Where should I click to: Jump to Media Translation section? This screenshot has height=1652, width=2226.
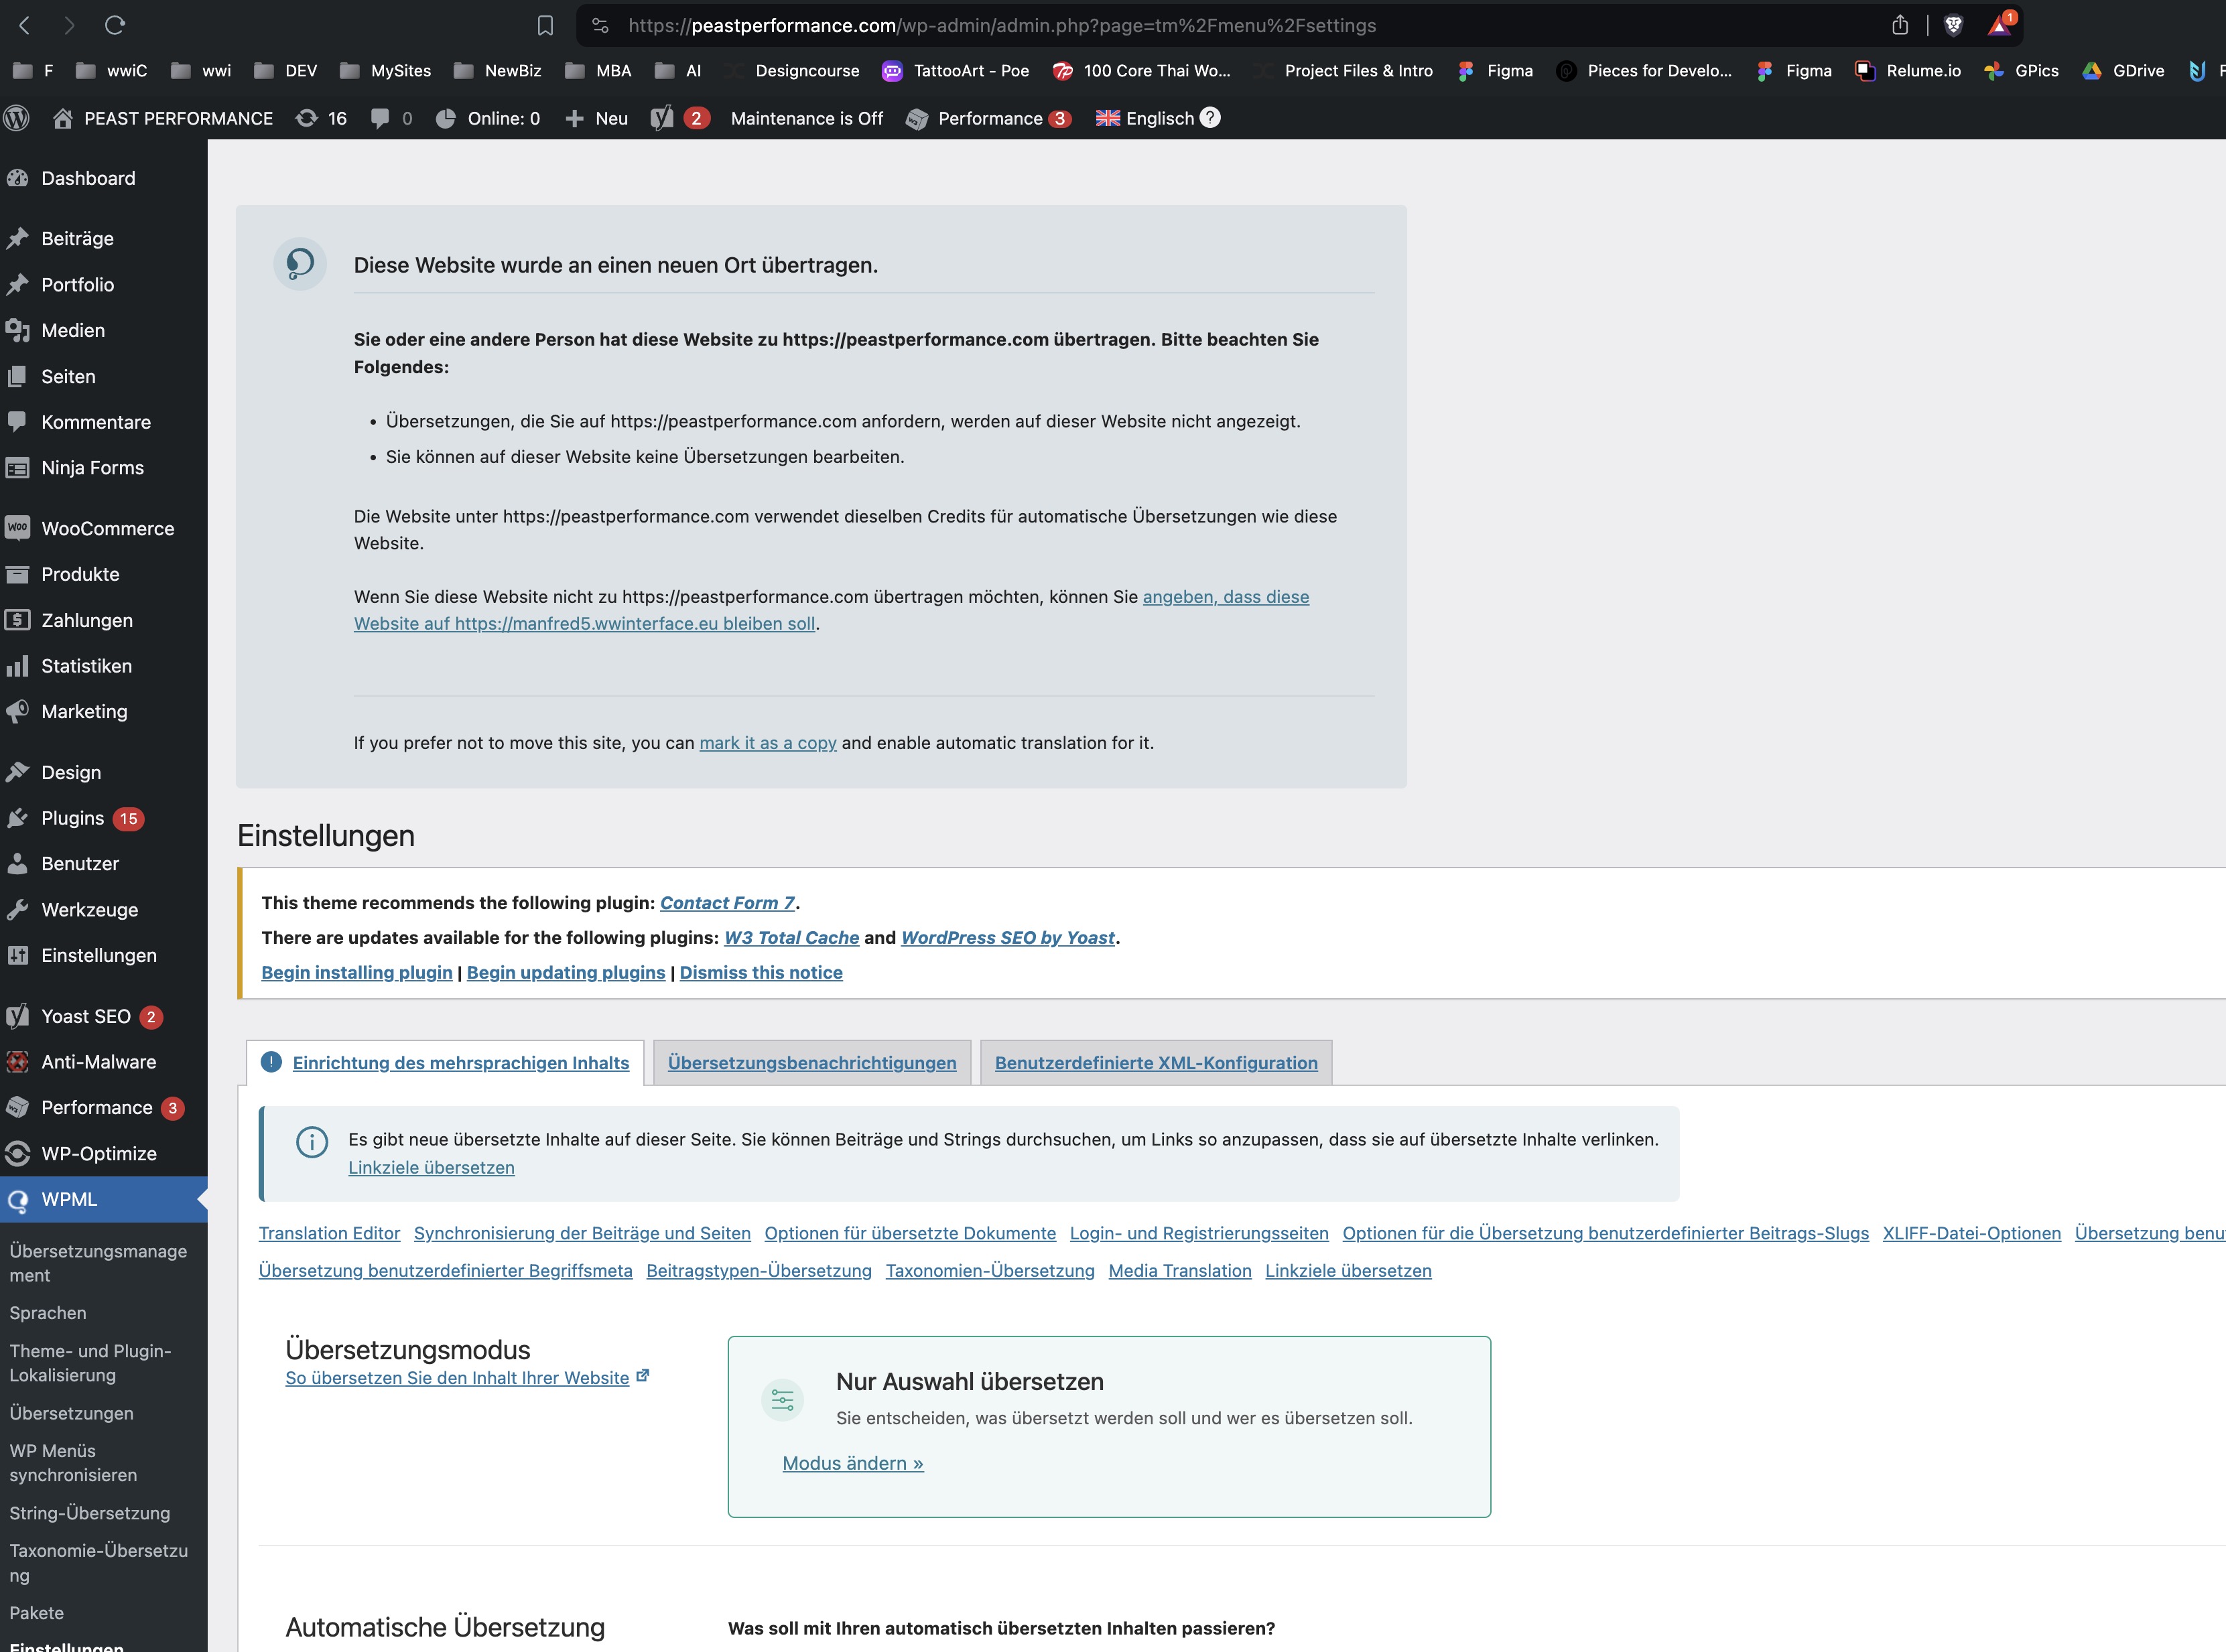click(x=1180, y=1270)
